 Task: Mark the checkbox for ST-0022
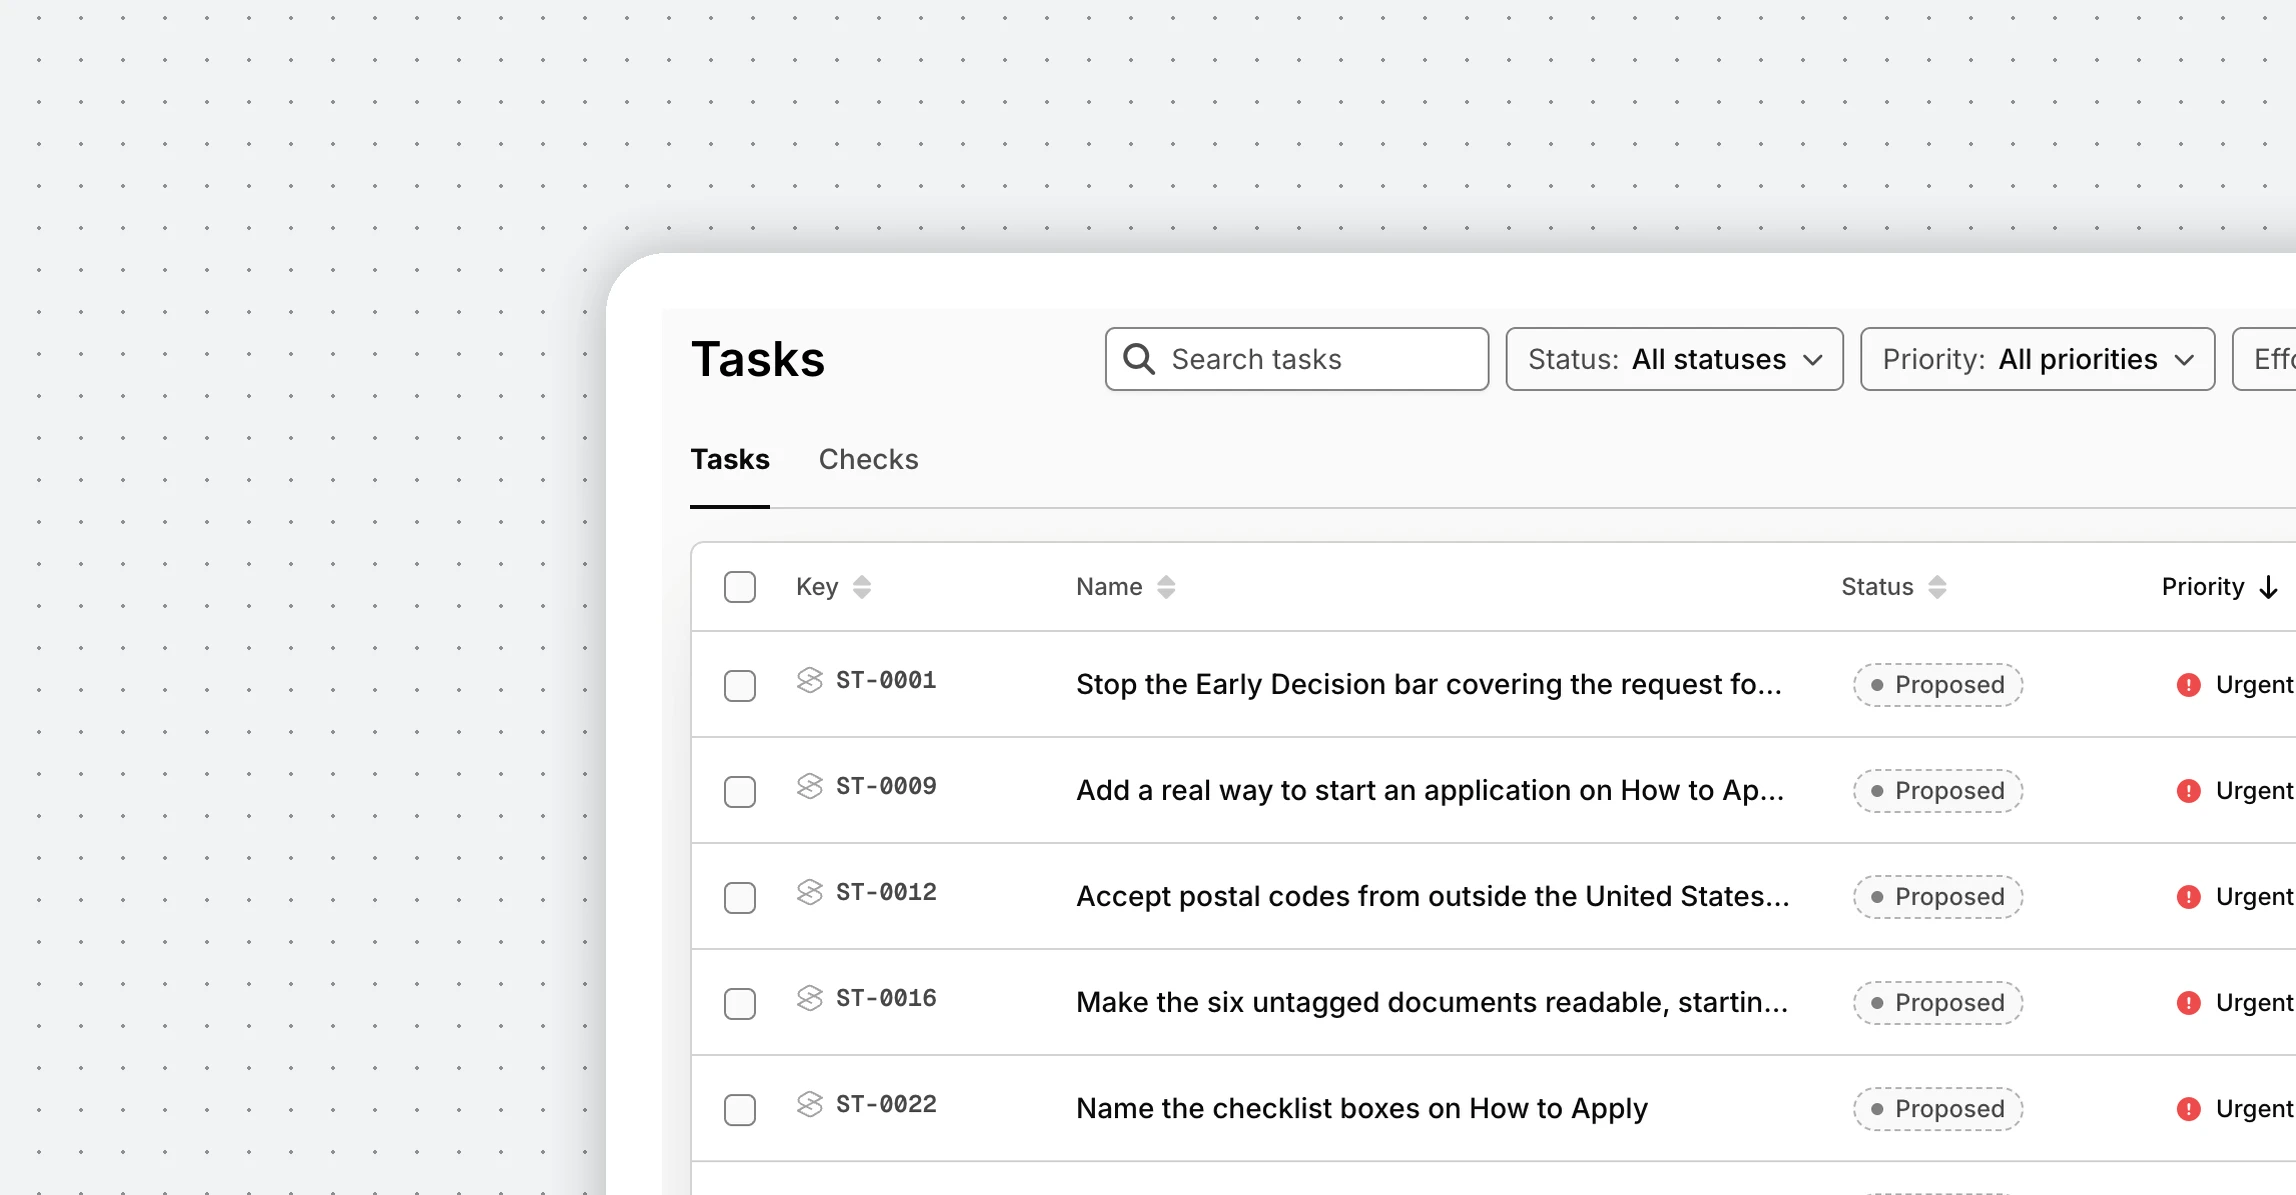click(740, 1110)
